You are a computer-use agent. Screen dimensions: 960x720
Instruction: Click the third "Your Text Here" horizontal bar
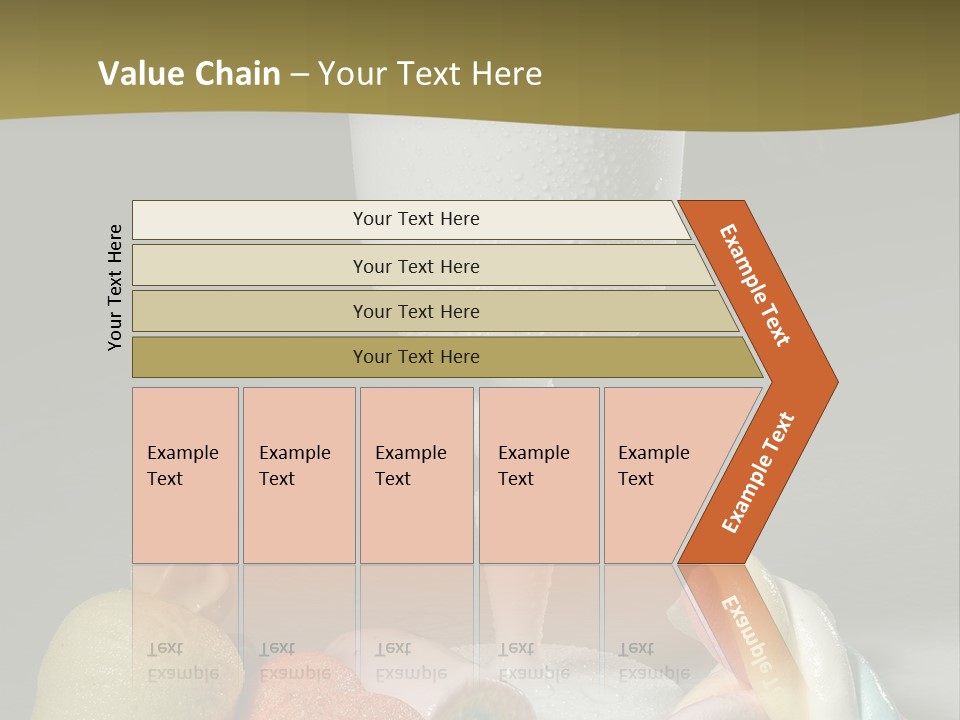pyautogui.click(x=416, y=311)
